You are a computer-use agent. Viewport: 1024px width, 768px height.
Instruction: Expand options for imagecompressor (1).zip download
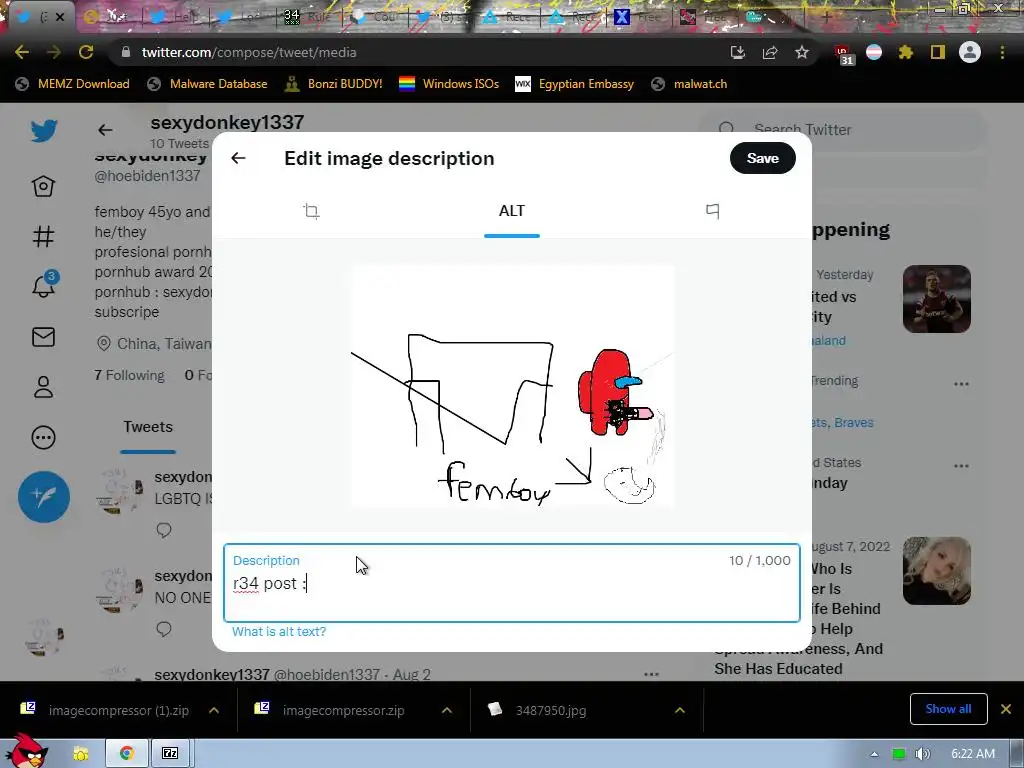[214, 710]
